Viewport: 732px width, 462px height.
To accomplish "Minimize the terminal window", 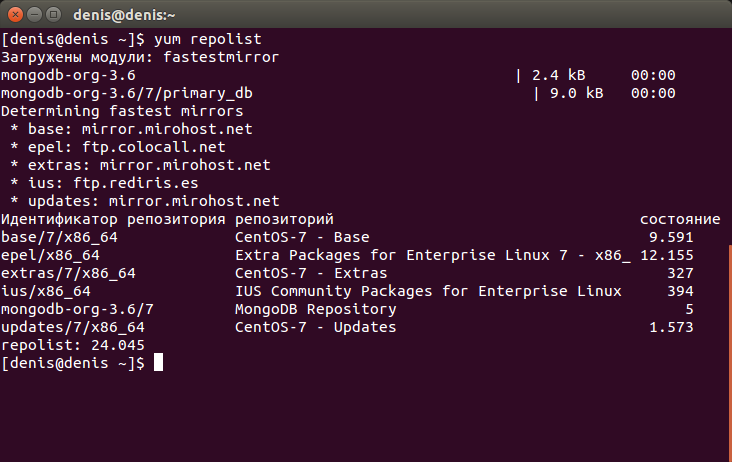I will coord(35,15).
